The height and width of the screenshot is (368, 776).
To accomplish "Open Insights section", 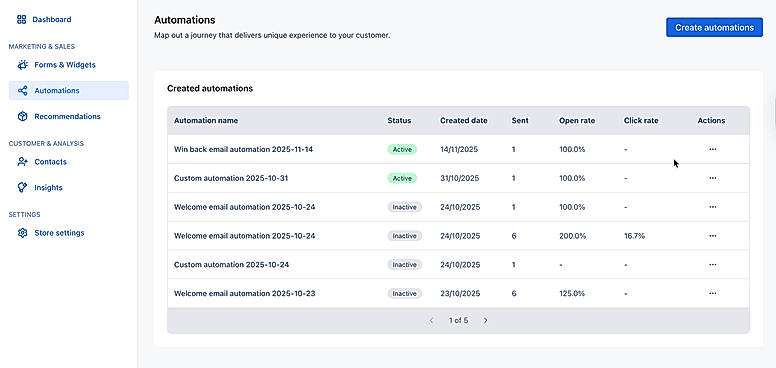I will click(48, 187).
